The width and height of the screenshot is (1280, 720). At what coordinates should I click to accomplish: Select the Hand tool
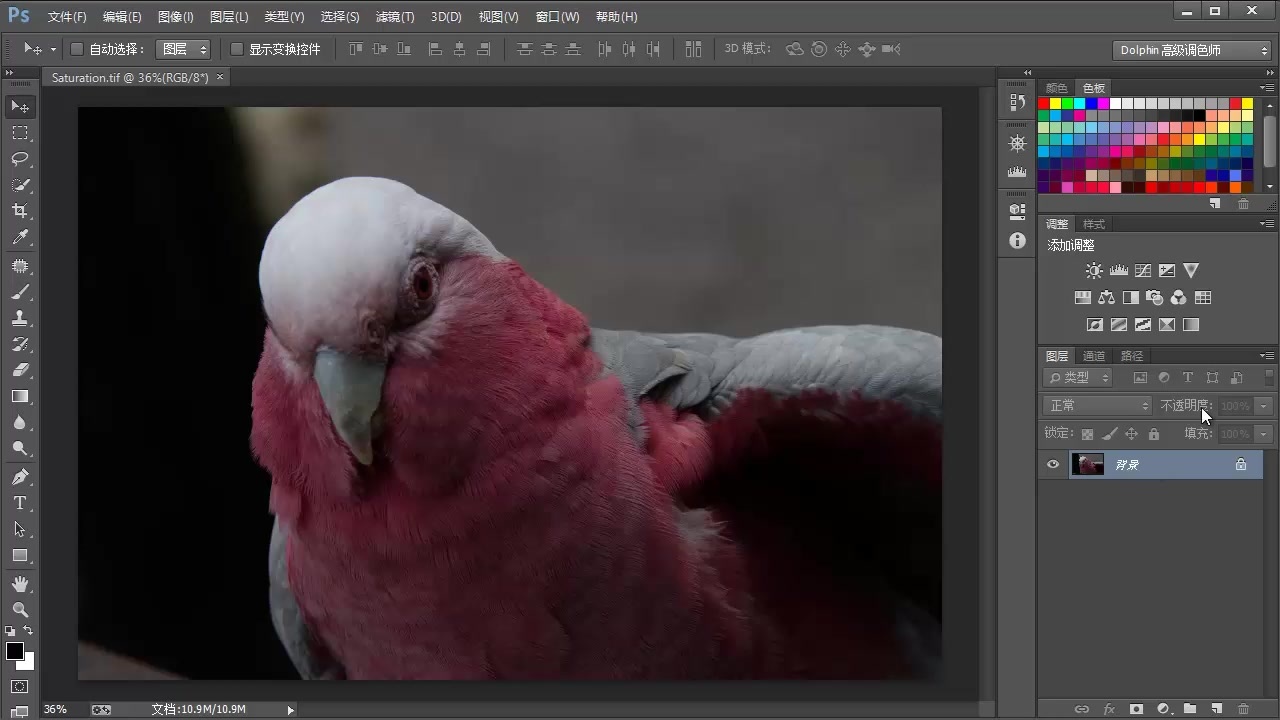[x=20, y=583]
